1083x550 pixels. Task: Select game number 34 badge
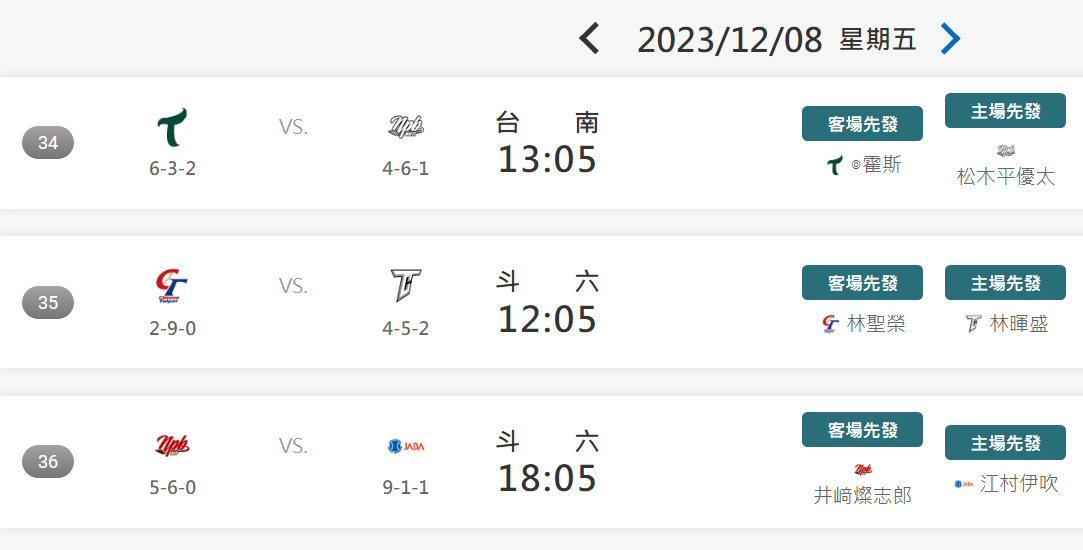coord(48,142)
